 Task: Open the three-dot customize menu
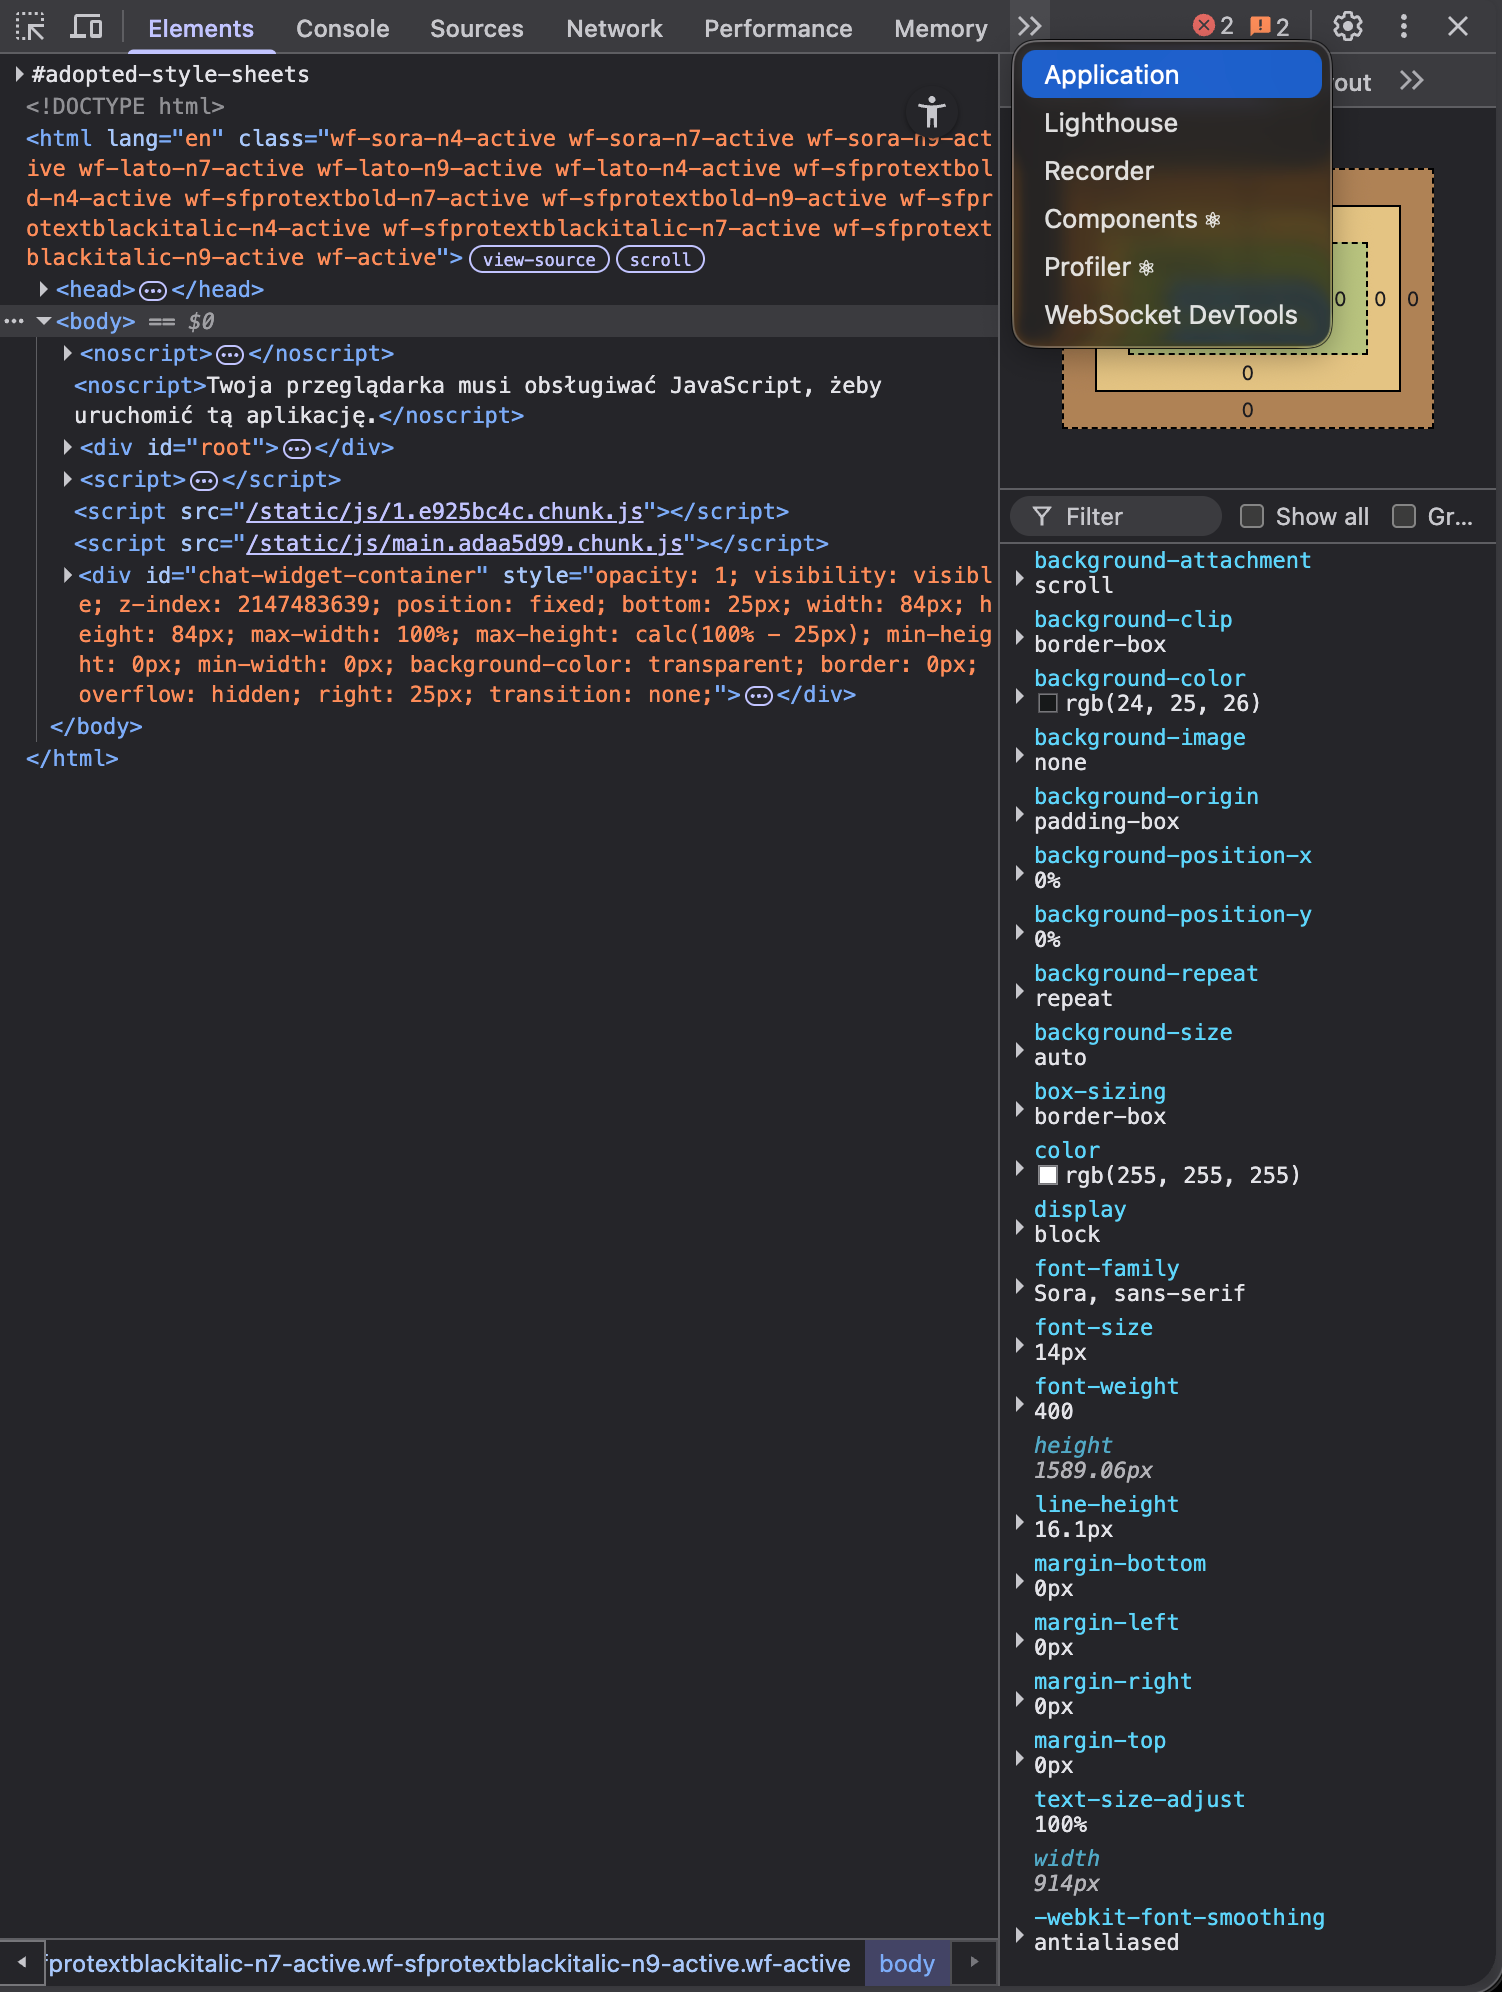point(1404,27)
